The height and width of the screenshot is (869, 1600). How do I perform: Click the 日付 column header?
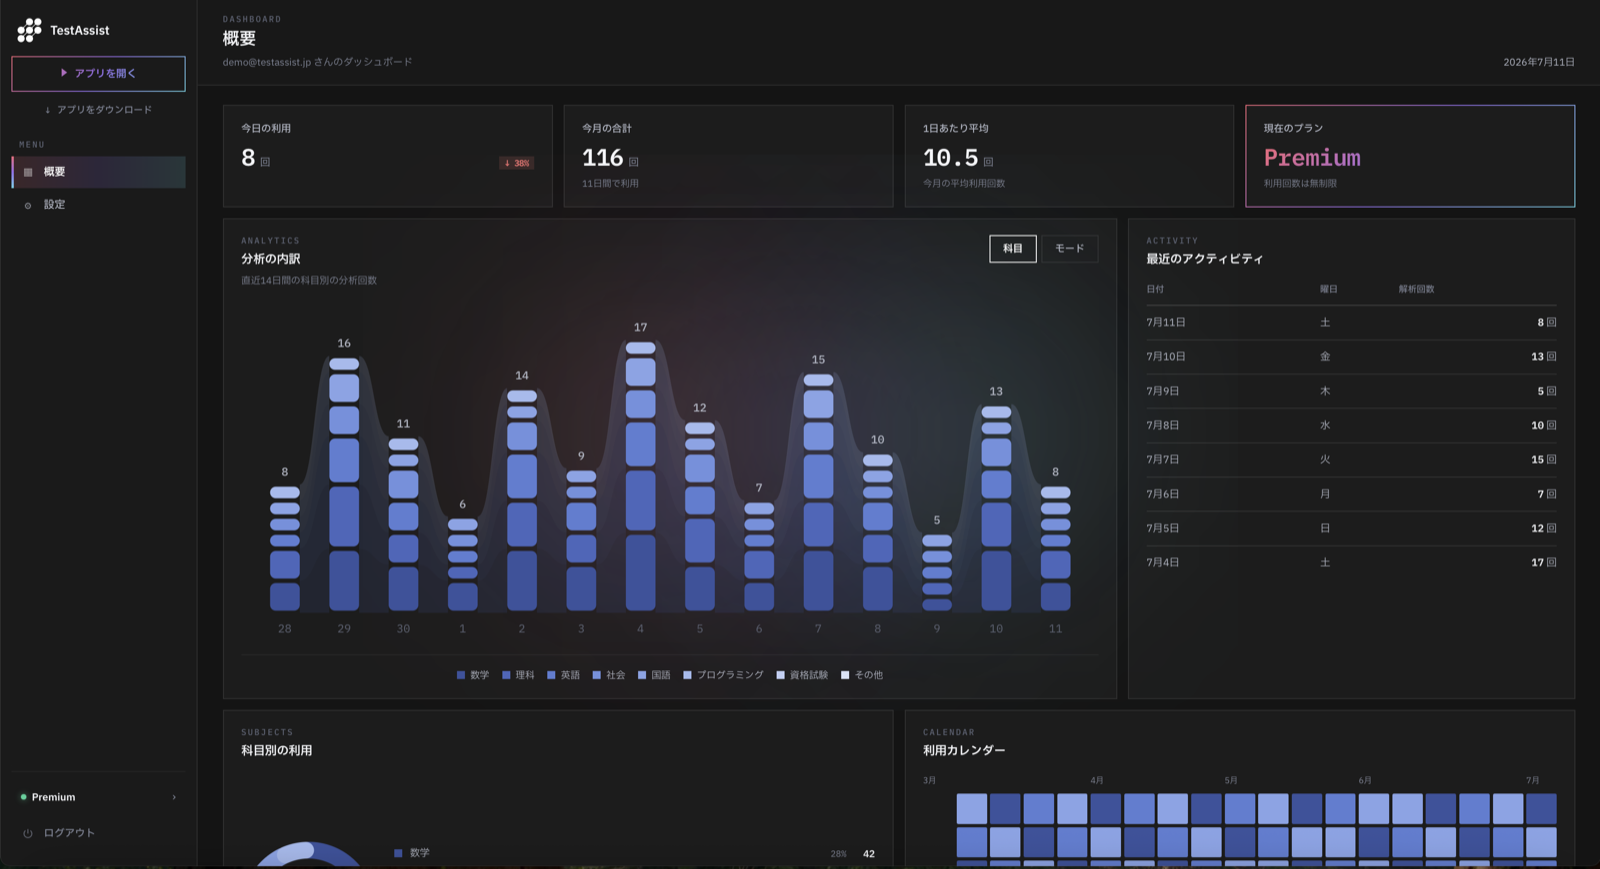[1155, 289]
